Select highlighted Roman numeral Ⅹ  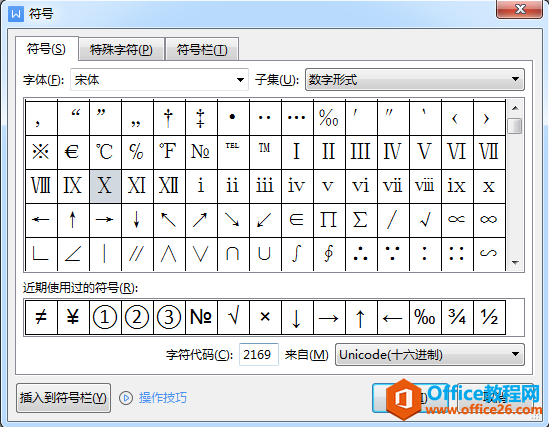click(x=105, y=186)
